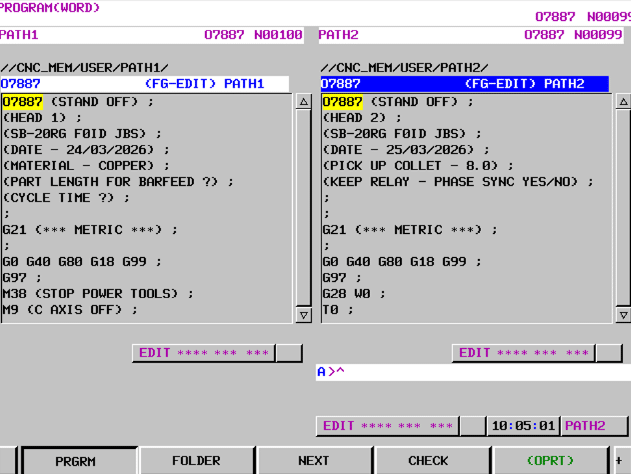Click the M38 STOP POWER TOOLS line
The image size is (631, 474).
98,294
